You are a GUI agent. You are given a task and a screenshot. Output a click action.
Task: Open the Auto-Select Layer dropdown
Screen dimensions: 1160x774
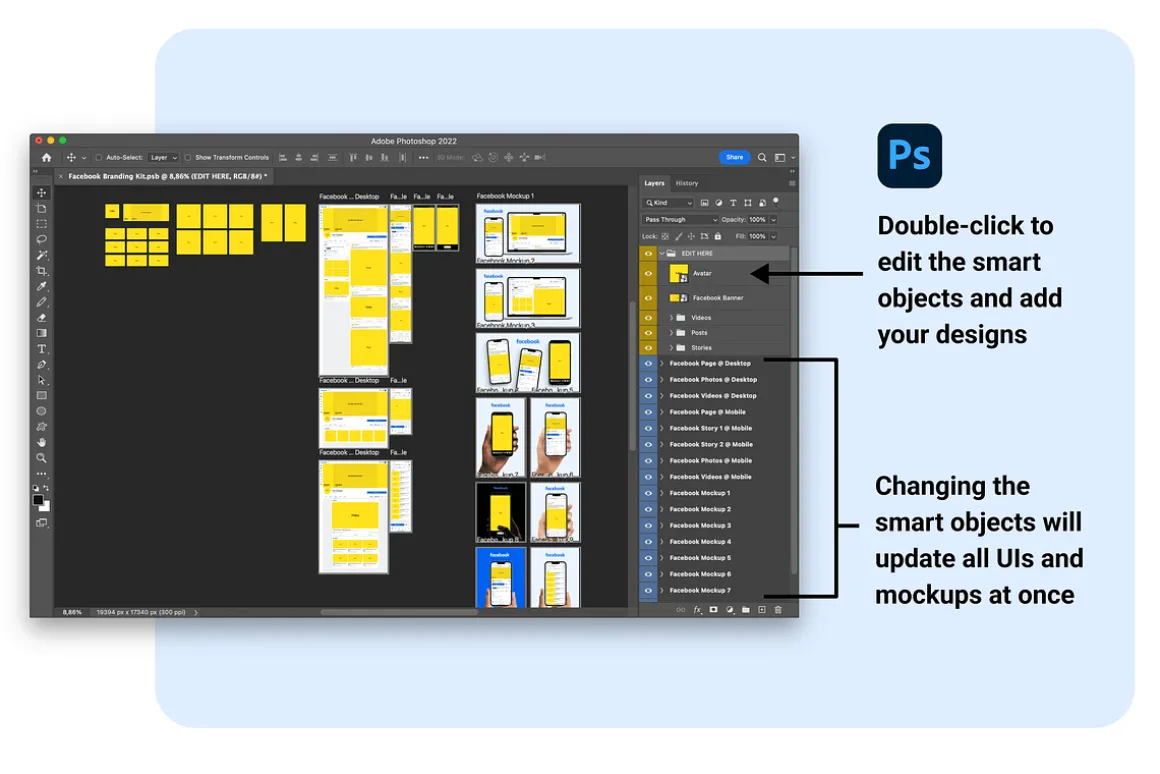[x=163, y=157]
